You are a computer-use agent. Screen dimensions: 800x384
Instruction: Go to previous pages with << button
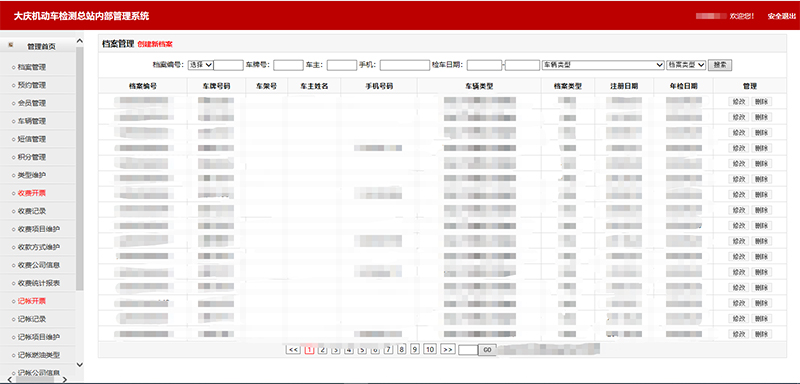point(293,349)
